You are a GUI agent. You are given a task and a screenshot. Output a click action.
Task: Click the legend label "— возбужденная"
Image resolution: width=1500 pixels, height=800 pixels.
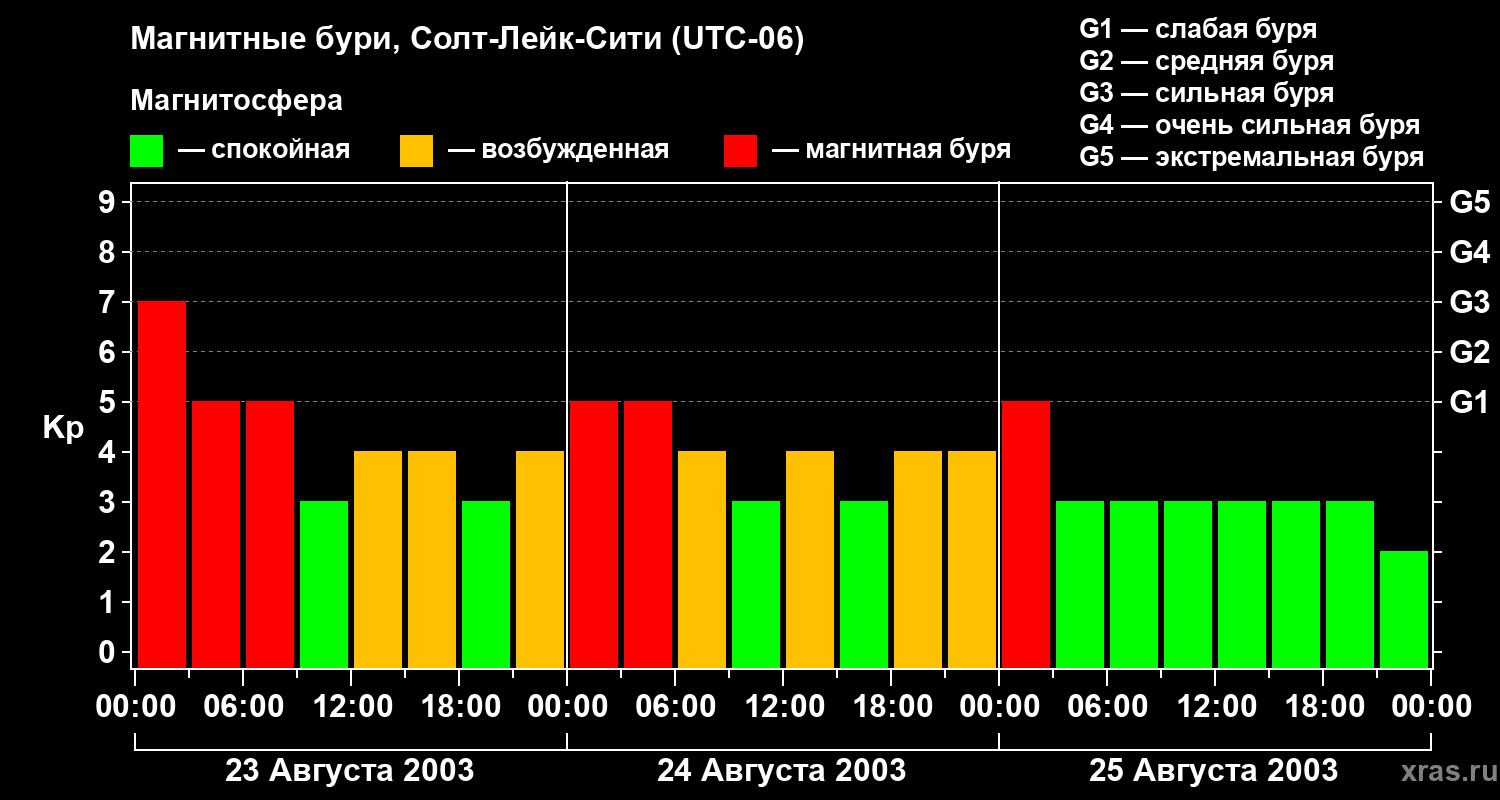coord(558,150)
